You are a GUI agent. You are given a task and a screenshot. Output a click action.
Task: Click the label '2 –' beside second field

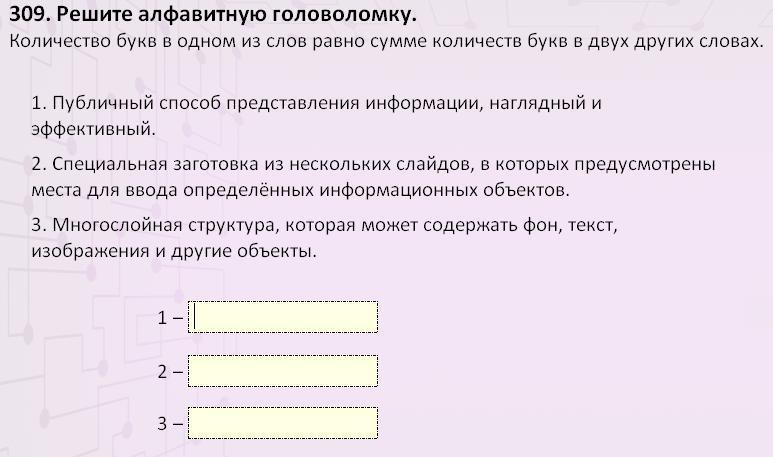[170, 372]
